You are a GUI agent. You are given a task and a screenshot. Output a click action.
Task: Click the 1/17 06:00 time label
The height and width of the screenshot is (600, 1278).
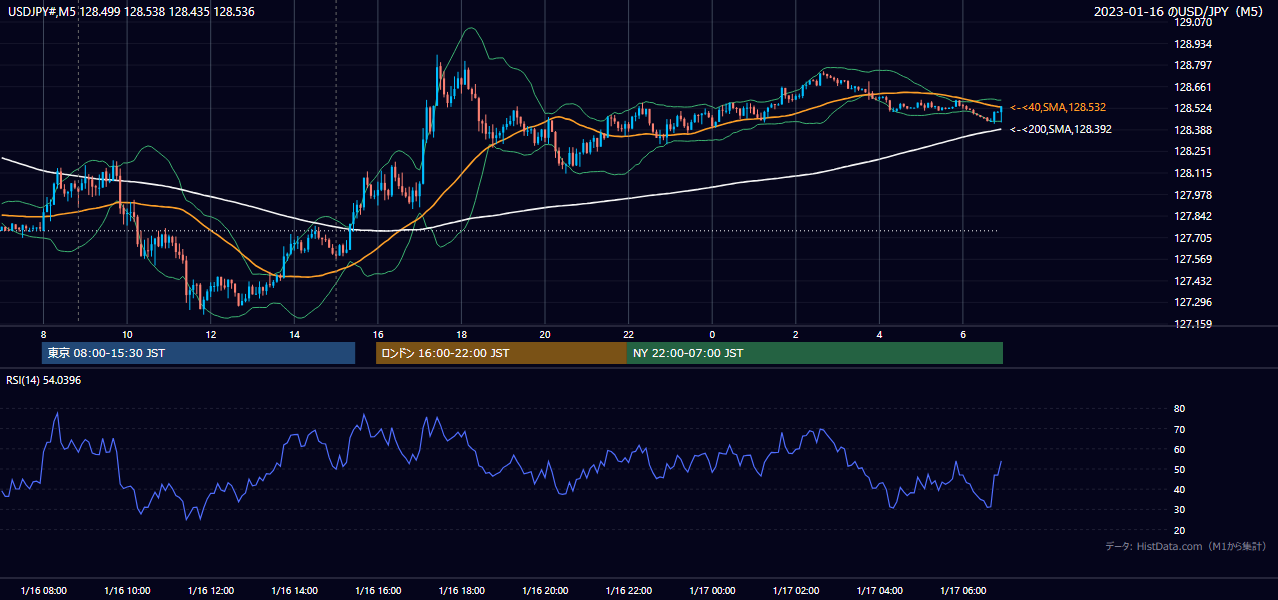pyautogui.click(x=963, y=591)
